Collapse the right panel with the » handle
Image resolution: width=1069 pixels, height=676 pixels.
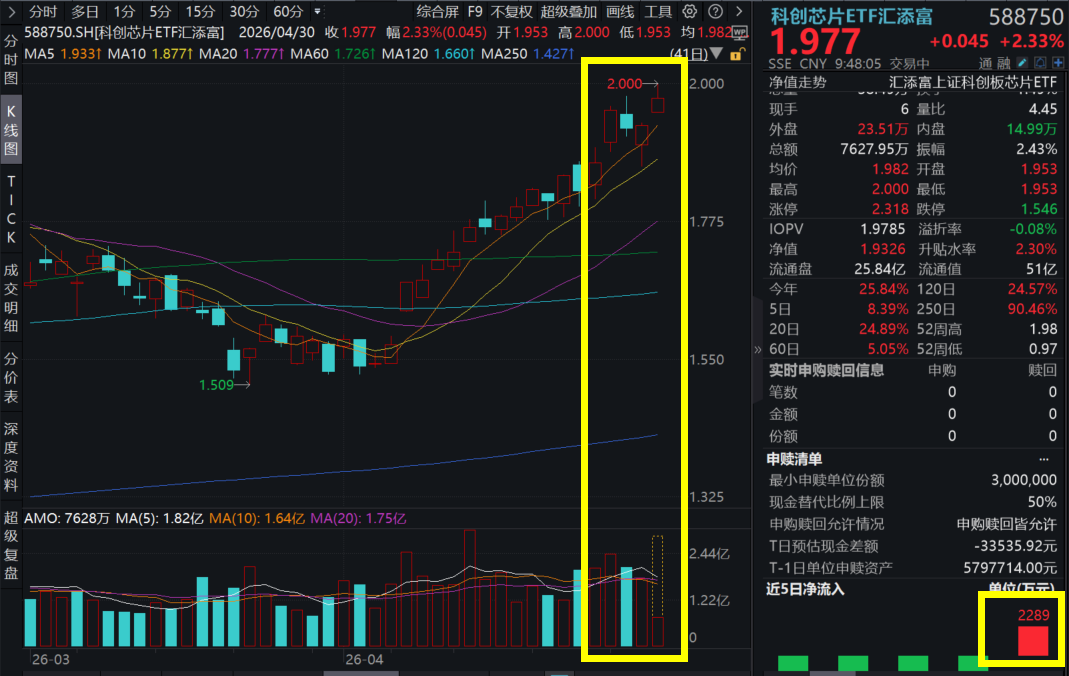tap(757, 350)
